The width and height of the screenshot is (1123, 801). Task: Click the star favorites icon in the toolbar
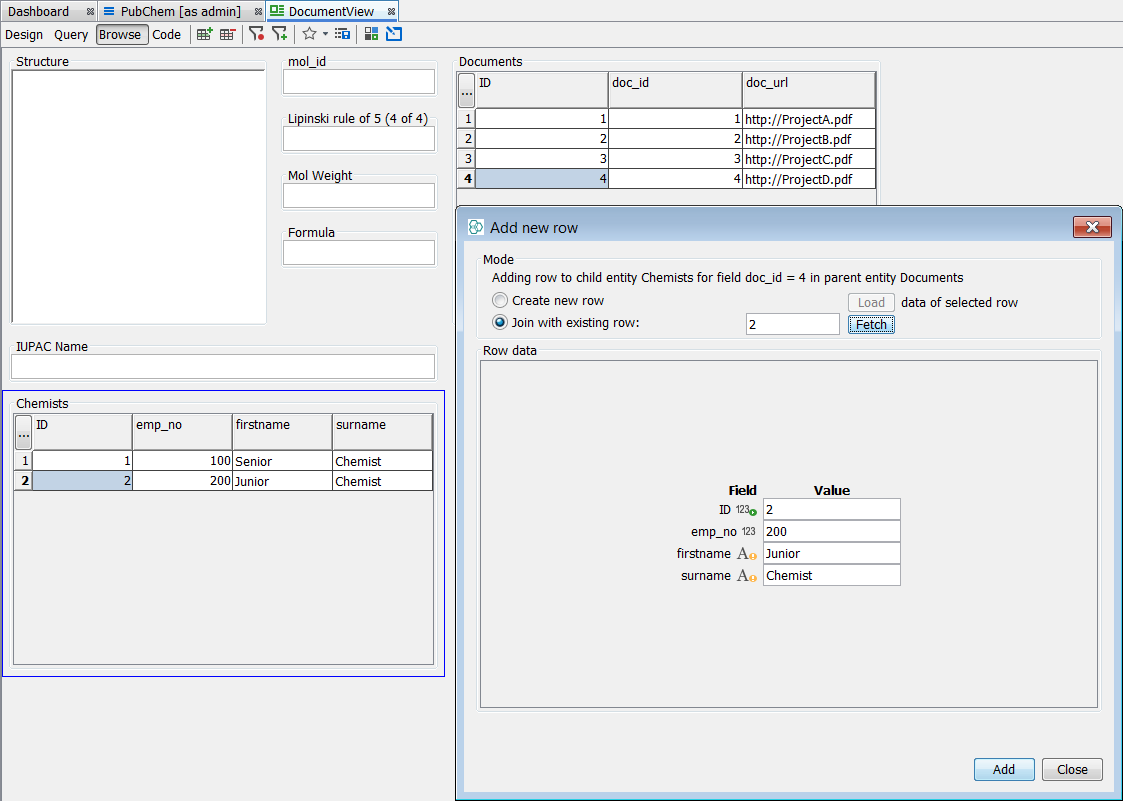[311, 33]
